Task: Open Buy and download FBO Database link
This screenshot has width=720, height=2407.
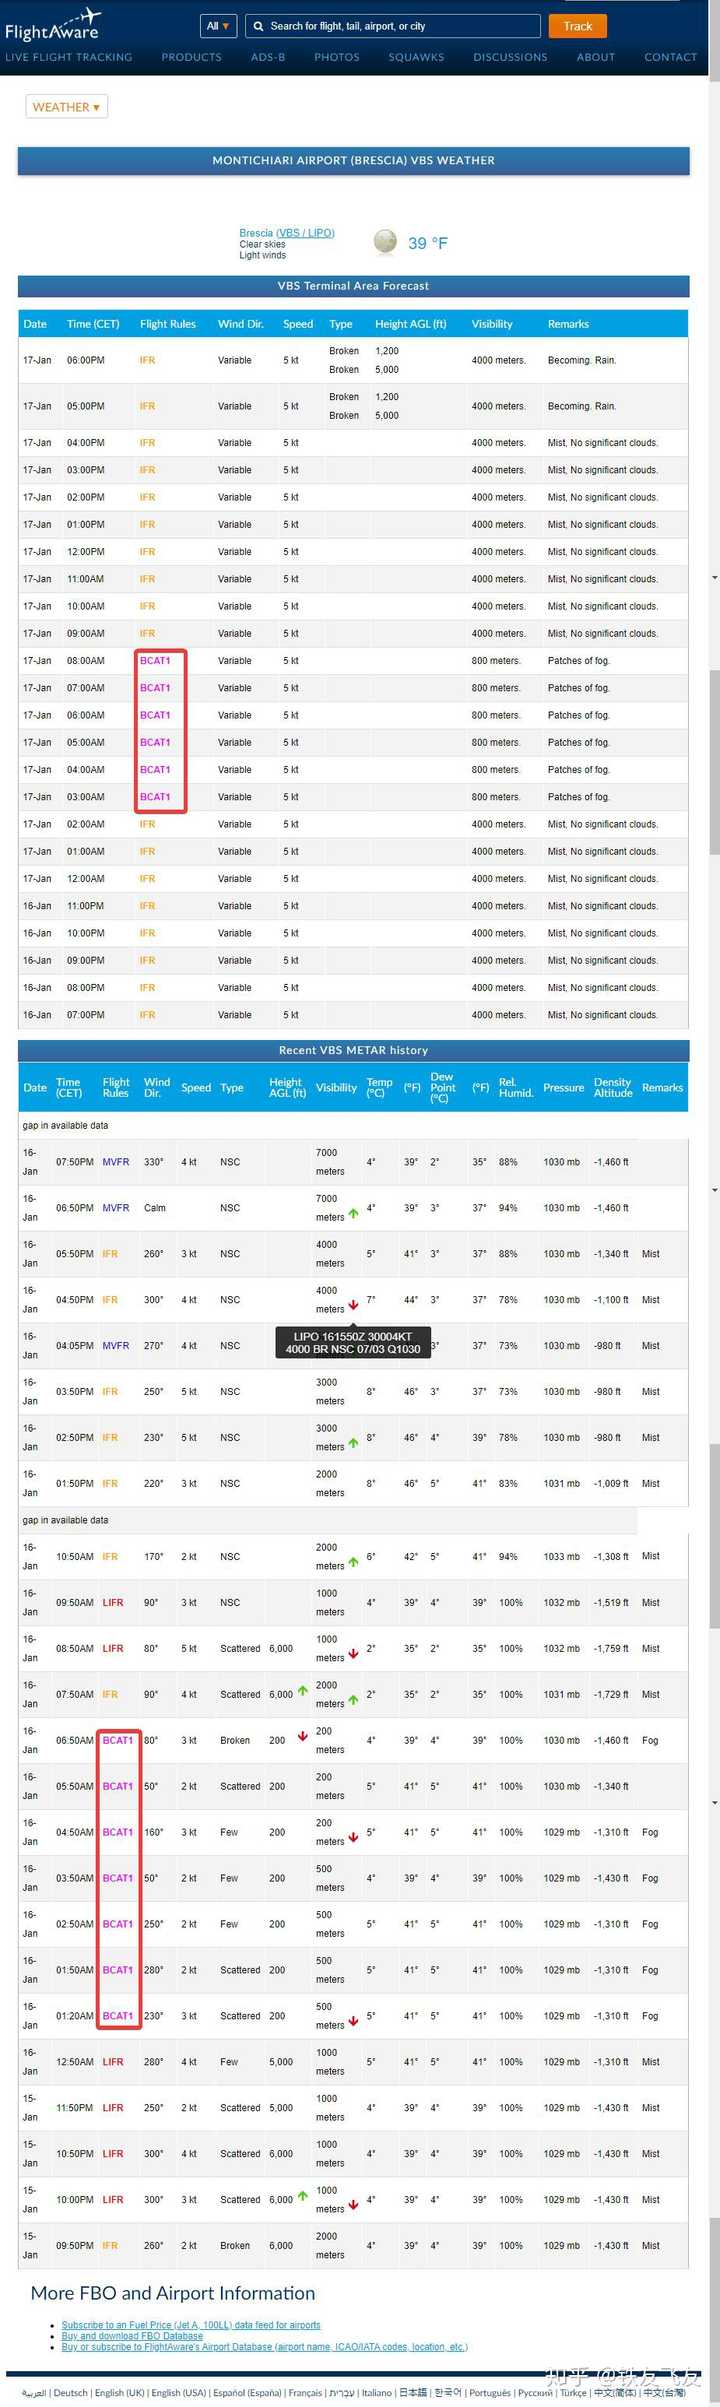Action: pos(132,2336)
